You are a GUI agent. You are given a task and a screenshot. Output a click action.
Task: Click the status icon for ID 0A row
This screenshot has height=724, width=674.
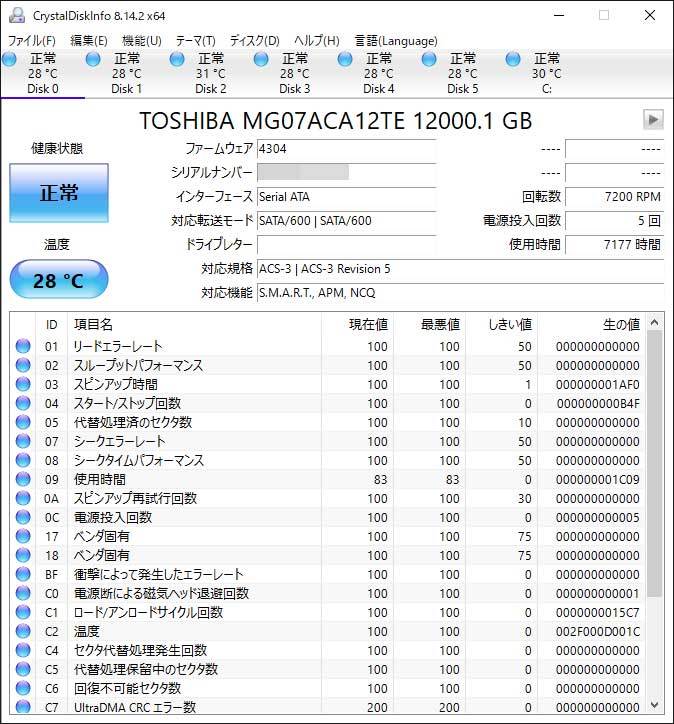point(23,498)
